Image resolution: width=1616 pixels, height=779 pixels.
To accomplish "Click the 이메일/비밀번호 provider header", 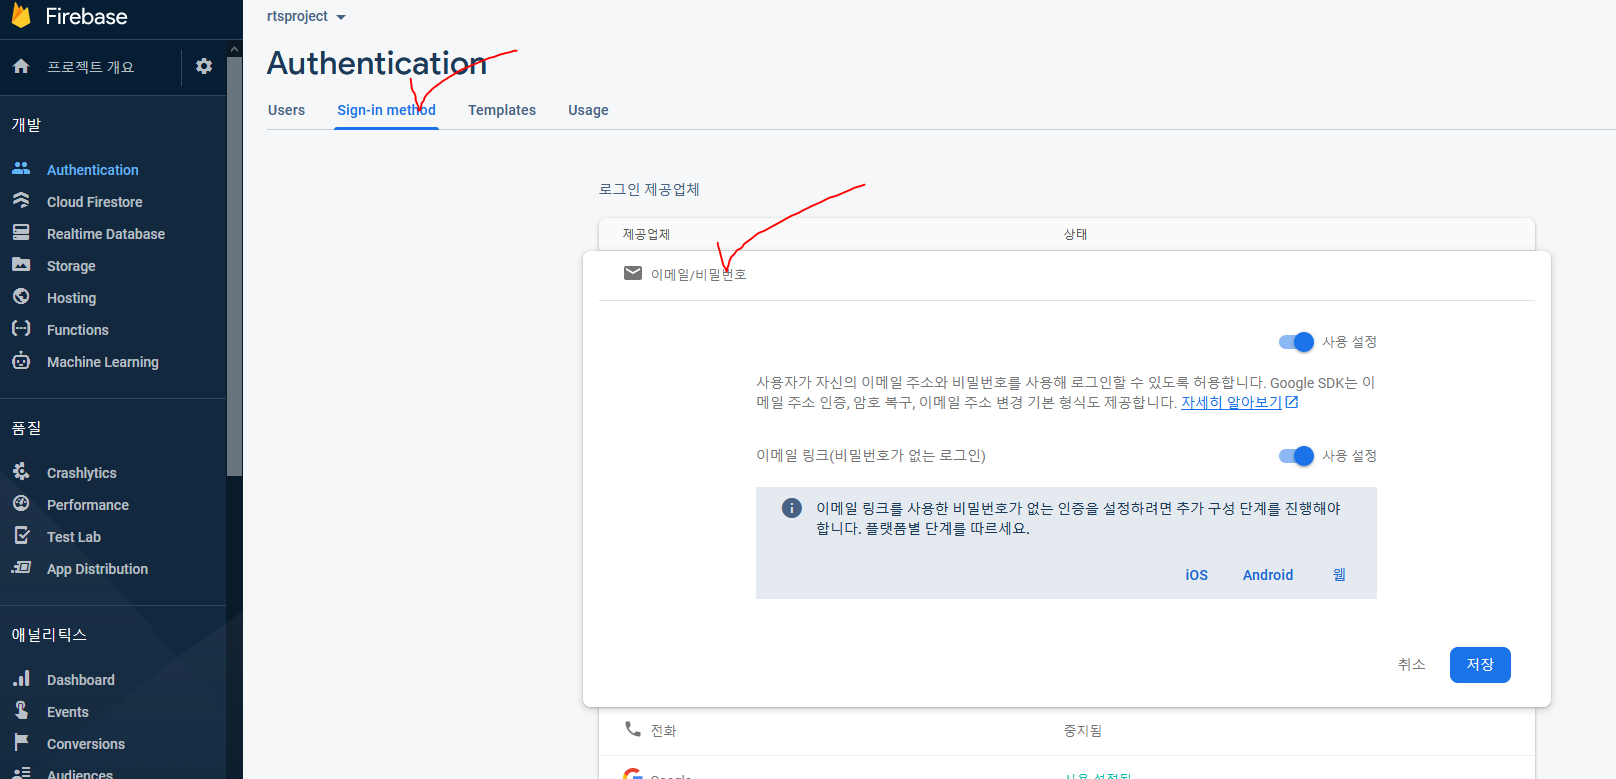I will pyautogui.click(x=1066, y=274).
